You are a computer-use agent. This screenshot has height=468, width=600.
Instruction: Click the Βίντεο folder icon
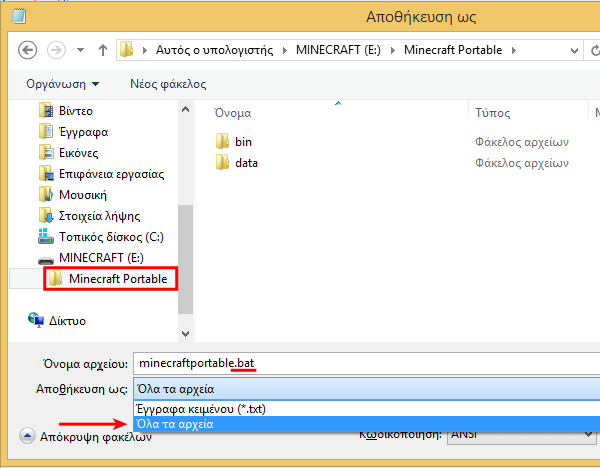click(x=46, y=110)
